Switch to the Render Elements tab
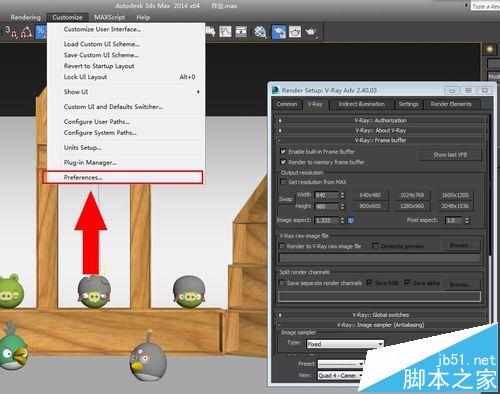Viewport: 500px width, 394px height. [x=451, y=104]
